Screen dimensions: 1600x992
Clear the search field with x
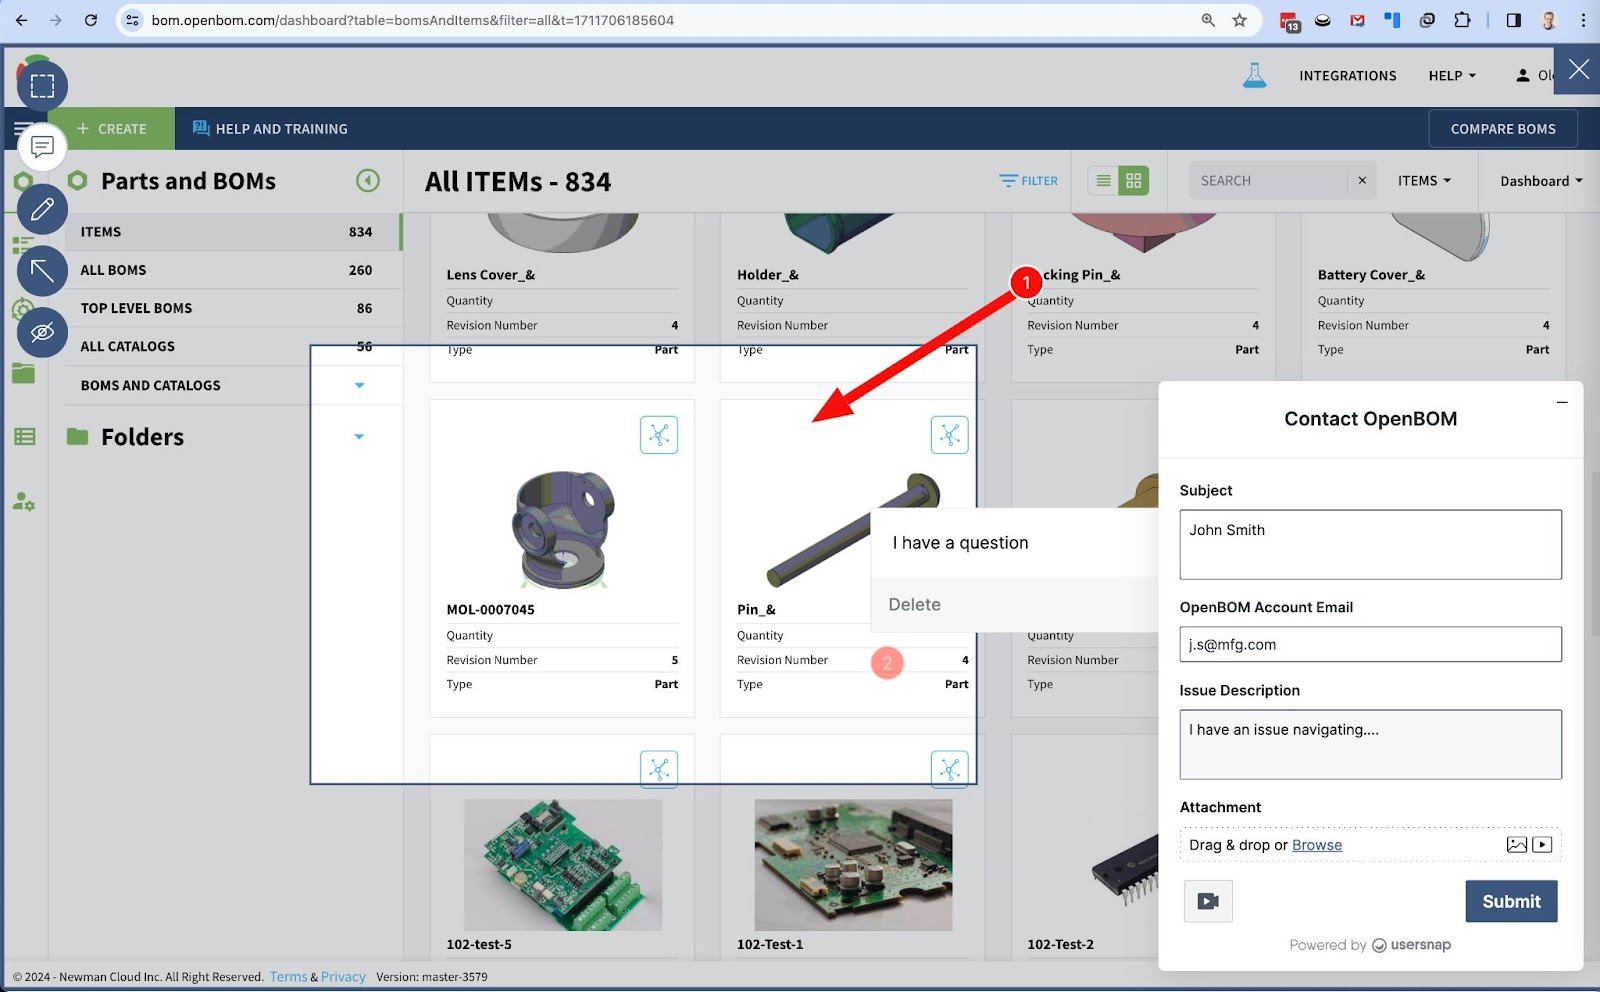(x=1361, y=181)
